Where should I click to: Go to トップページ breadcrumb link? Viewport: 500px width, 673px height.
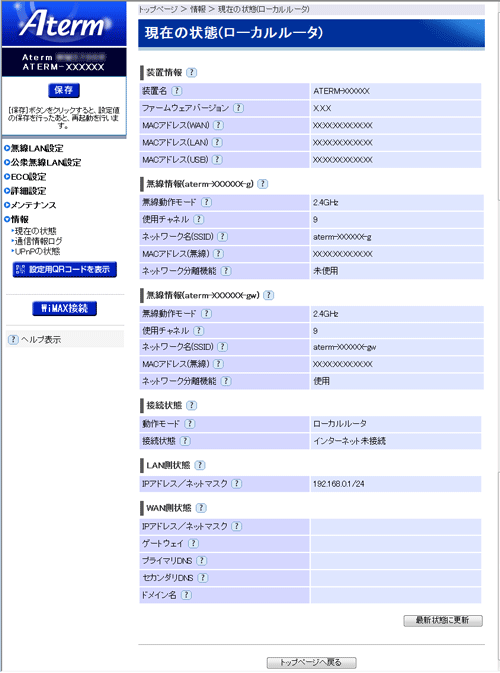coord(158,9)
